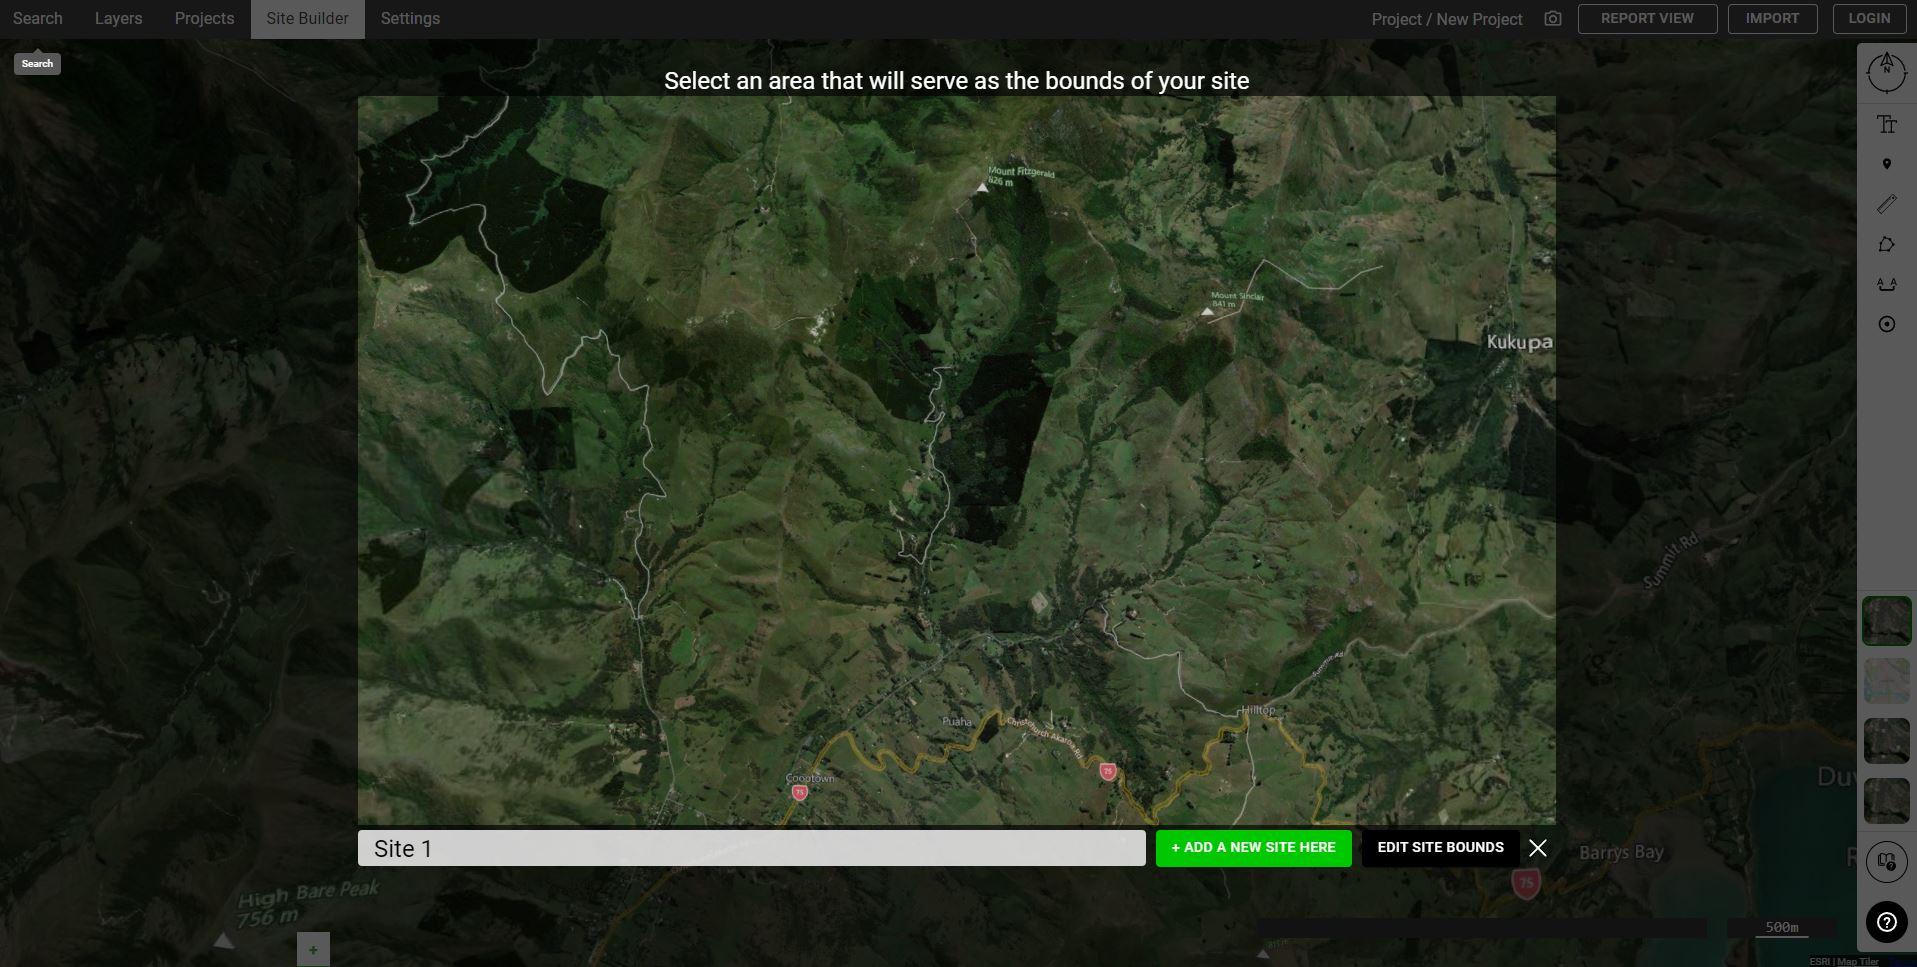The width and height of the screenshot is (1917, 967).
Task: Click Edit Site Bounds
Action: (1441, 848)
